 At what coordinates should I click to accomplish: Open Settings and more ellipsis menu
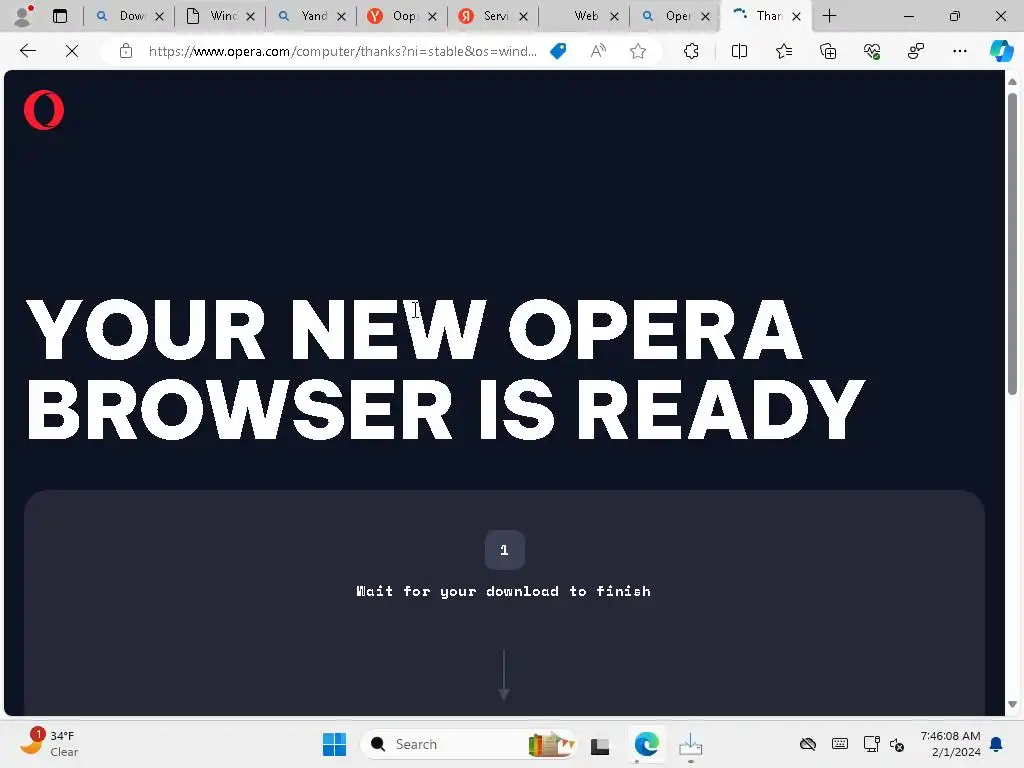[x=959, y=51]
